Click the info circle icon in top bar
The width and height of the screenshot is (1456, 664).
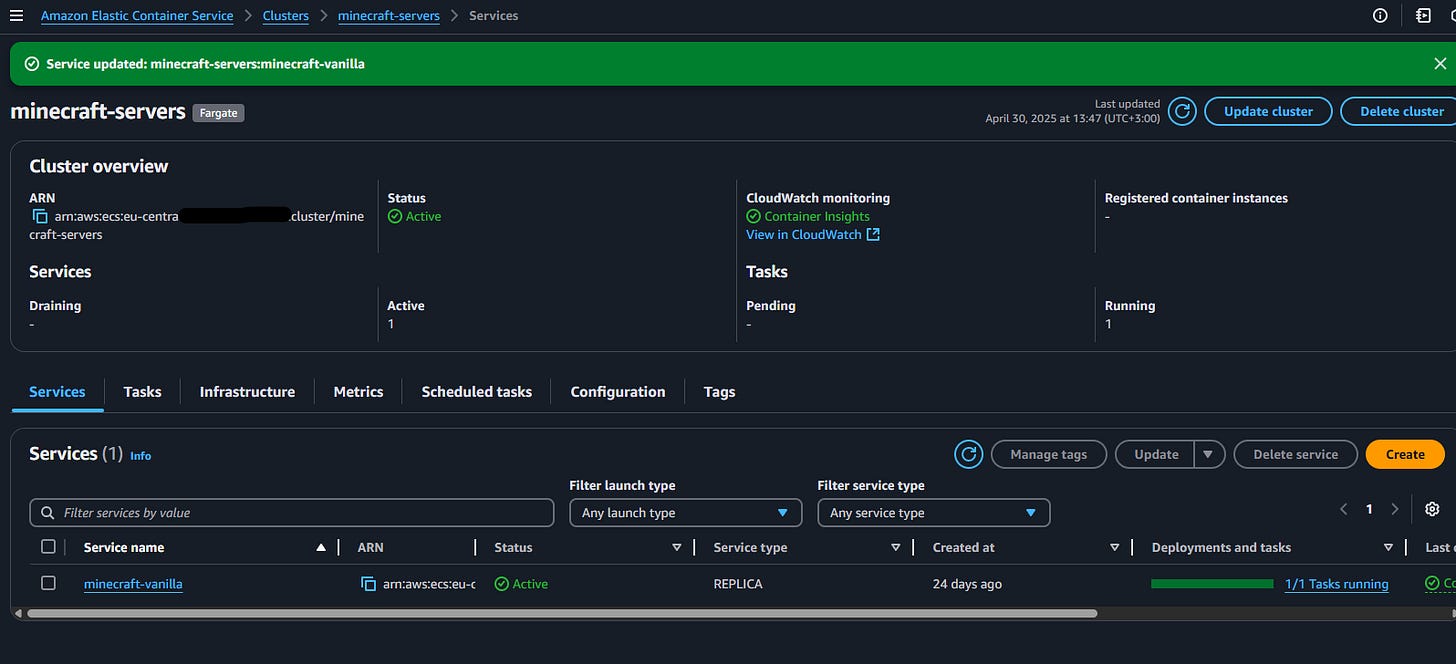(1381, 15)
